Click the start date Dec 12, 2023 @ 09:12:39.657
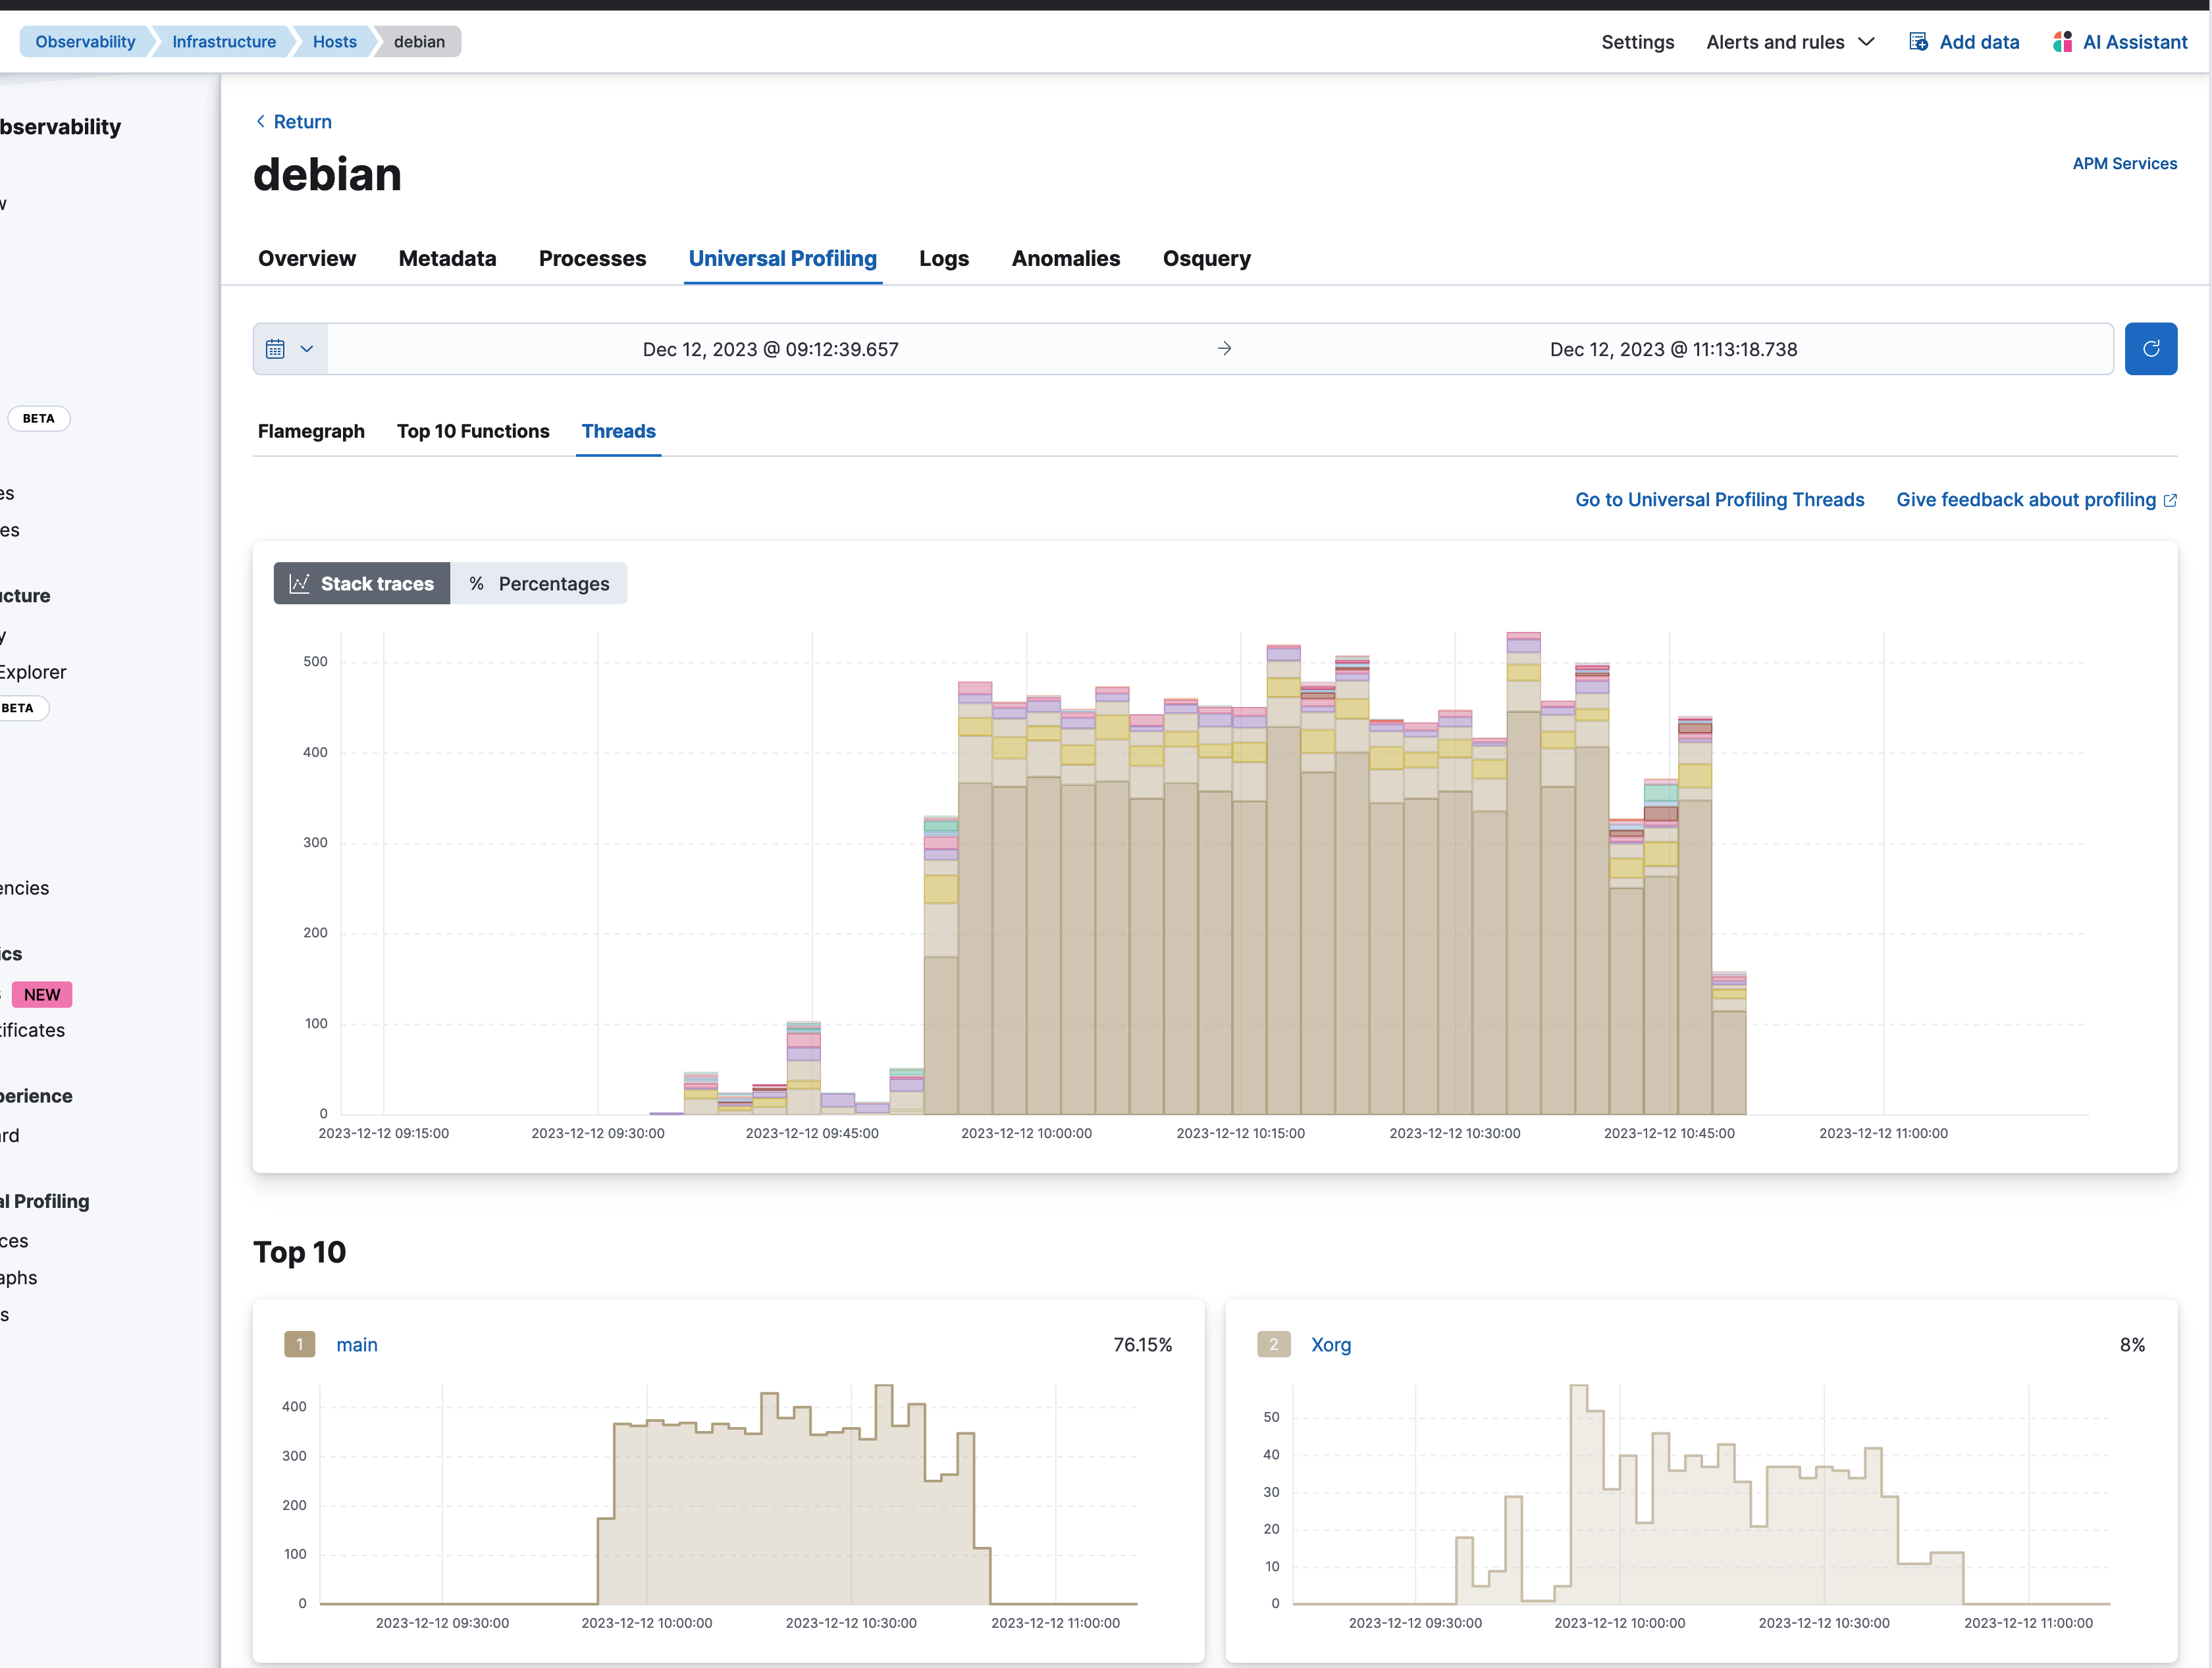Screen dimensions: 2212x1668 click(770, 349)
